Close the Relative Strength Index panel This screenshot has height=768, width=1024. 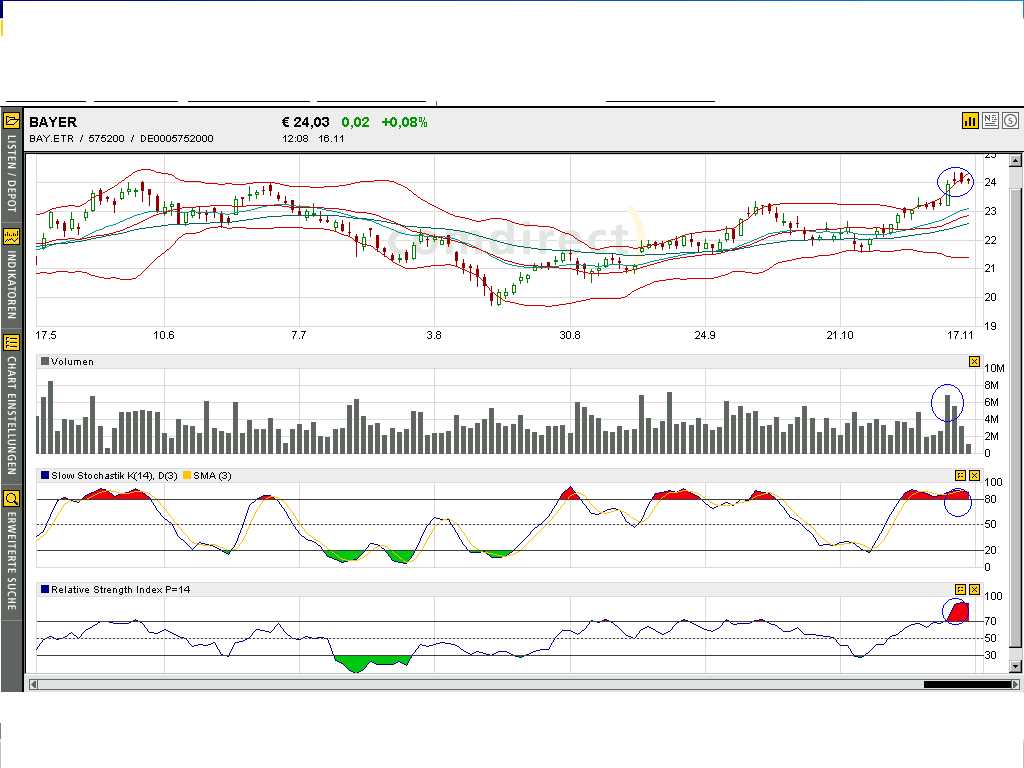[x=974, y=589]
